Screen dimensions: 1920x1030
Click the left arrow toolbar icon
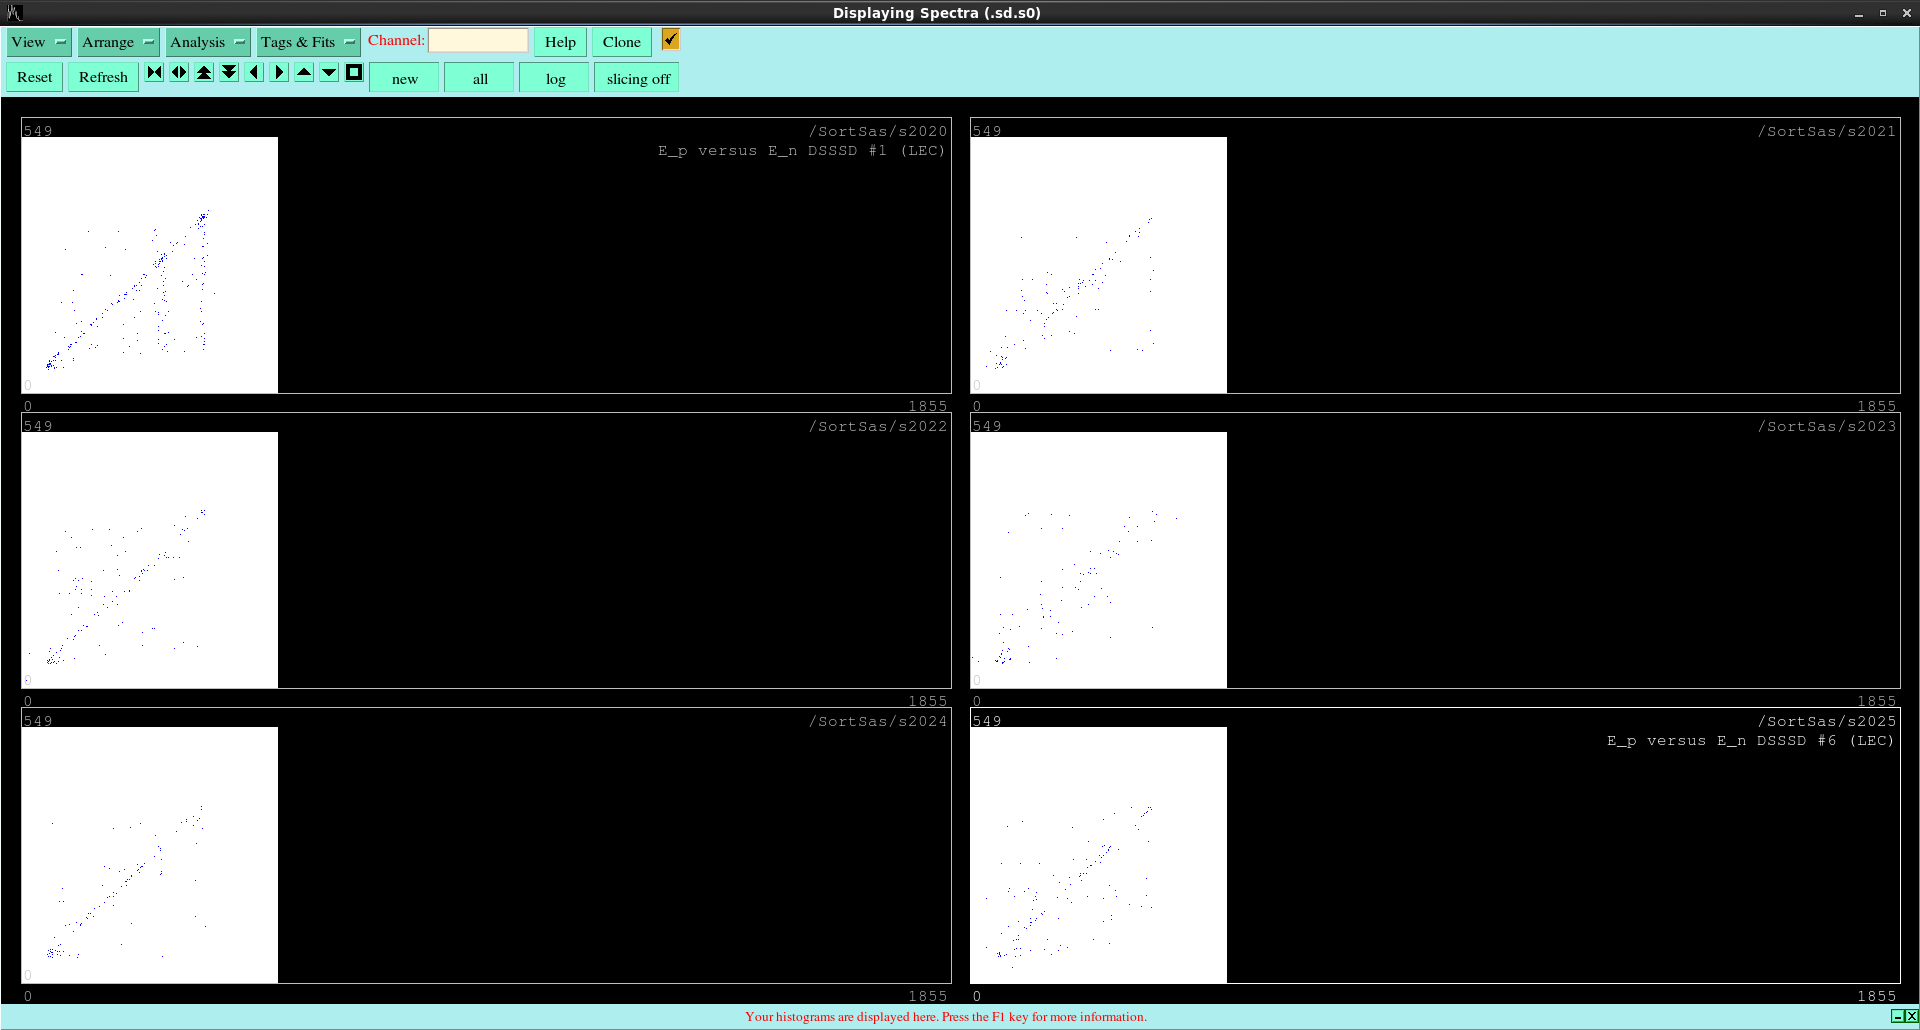click(254, 72)
